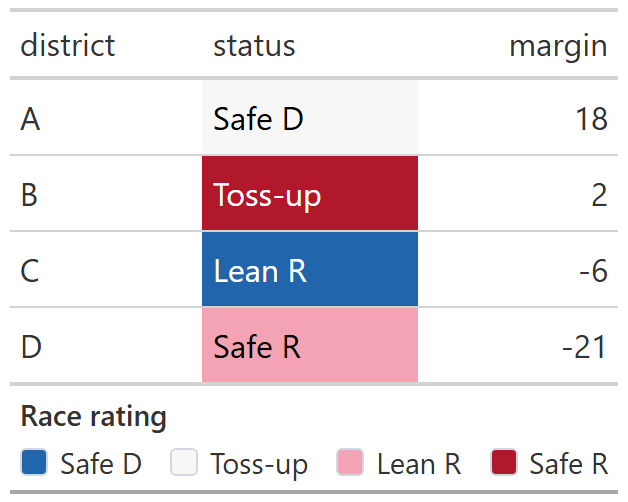Select district B cell
This screenshot has height=502, width=628.
tap(30, 194)
